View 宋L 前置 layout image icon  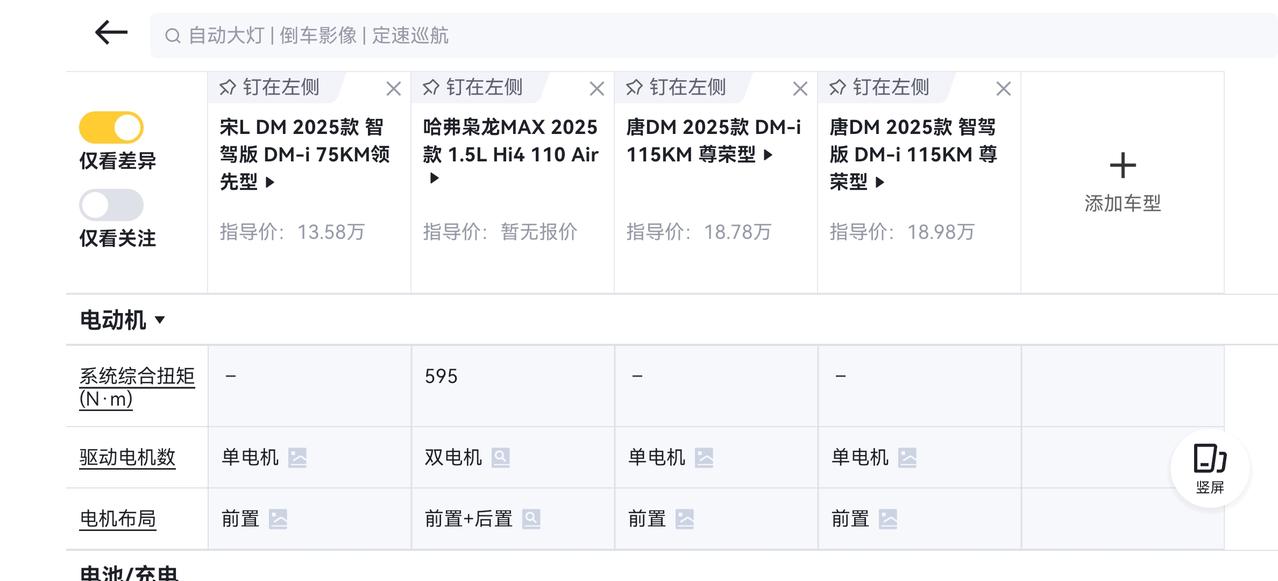click(x=278, y=519)
